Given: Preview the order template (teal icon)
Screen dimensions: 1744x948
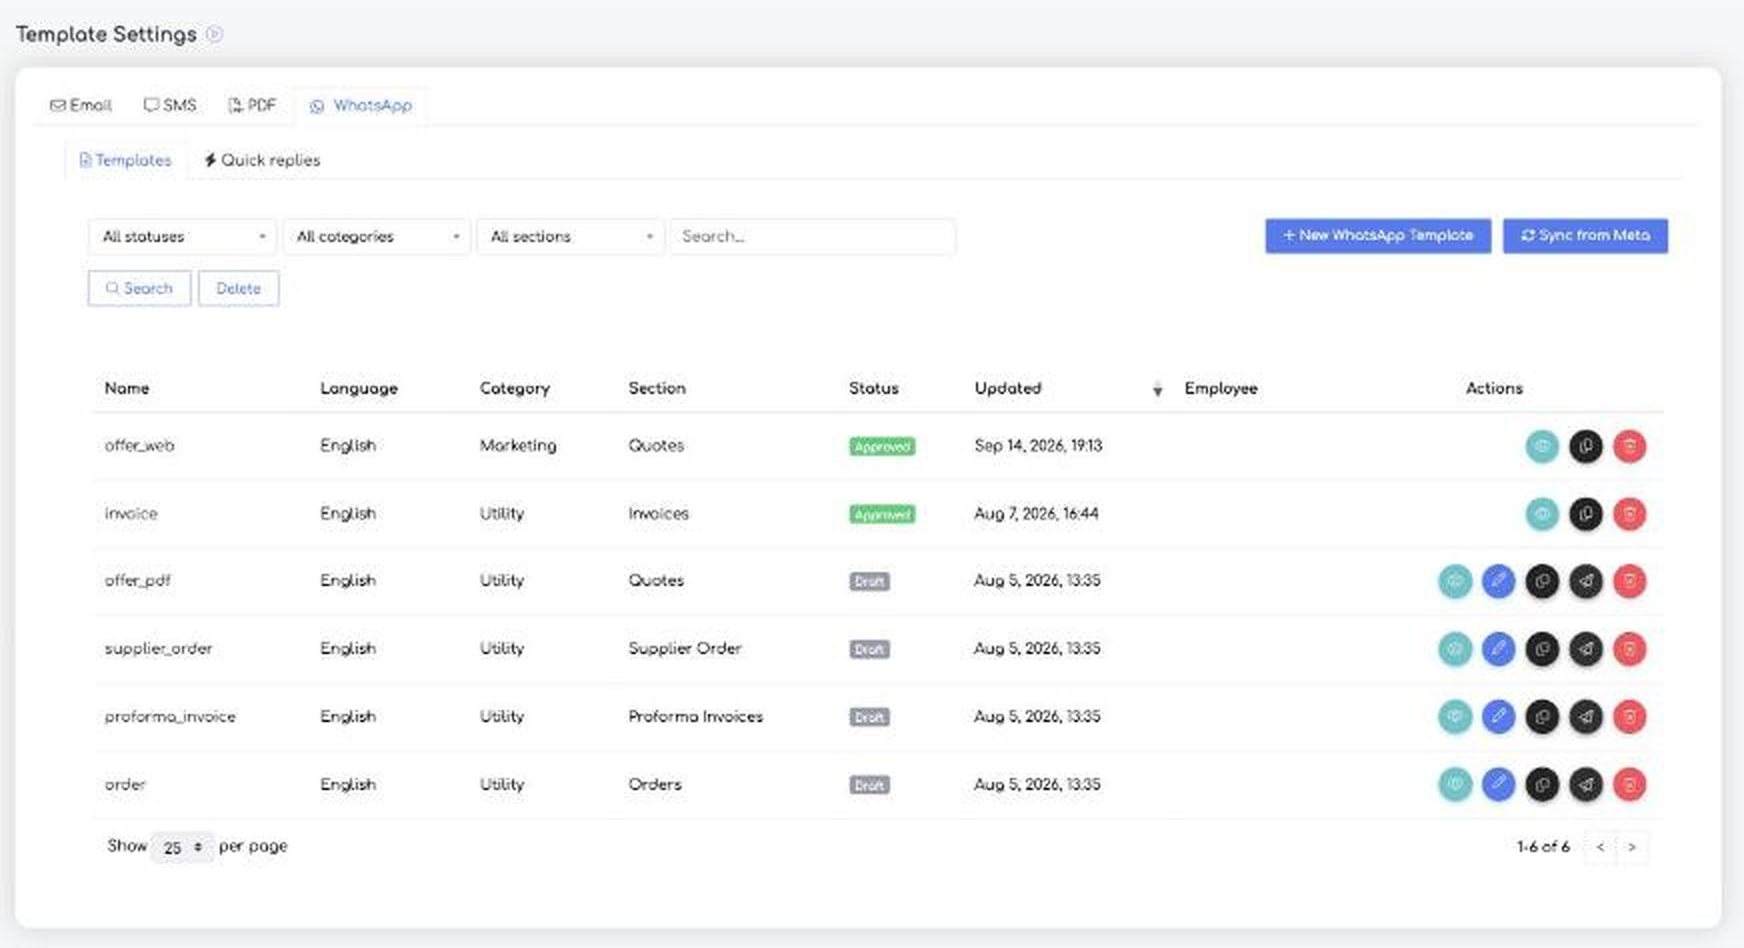Looking at the screenshot, I should (1455, 784).
